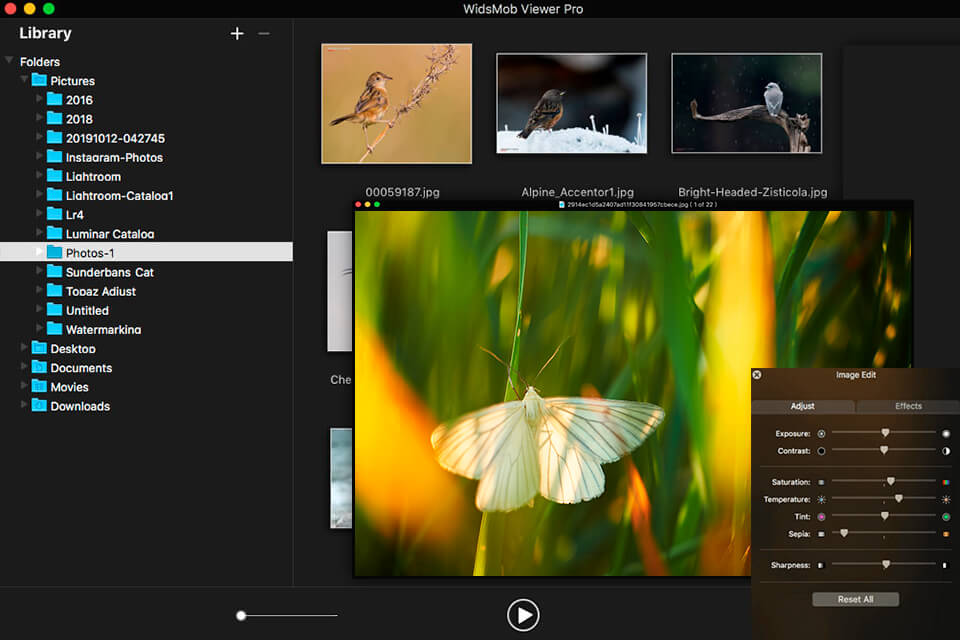Screen dimensions: 960x640
Task: Select the Temperature warm sun icon
Action: coord(945,499)
